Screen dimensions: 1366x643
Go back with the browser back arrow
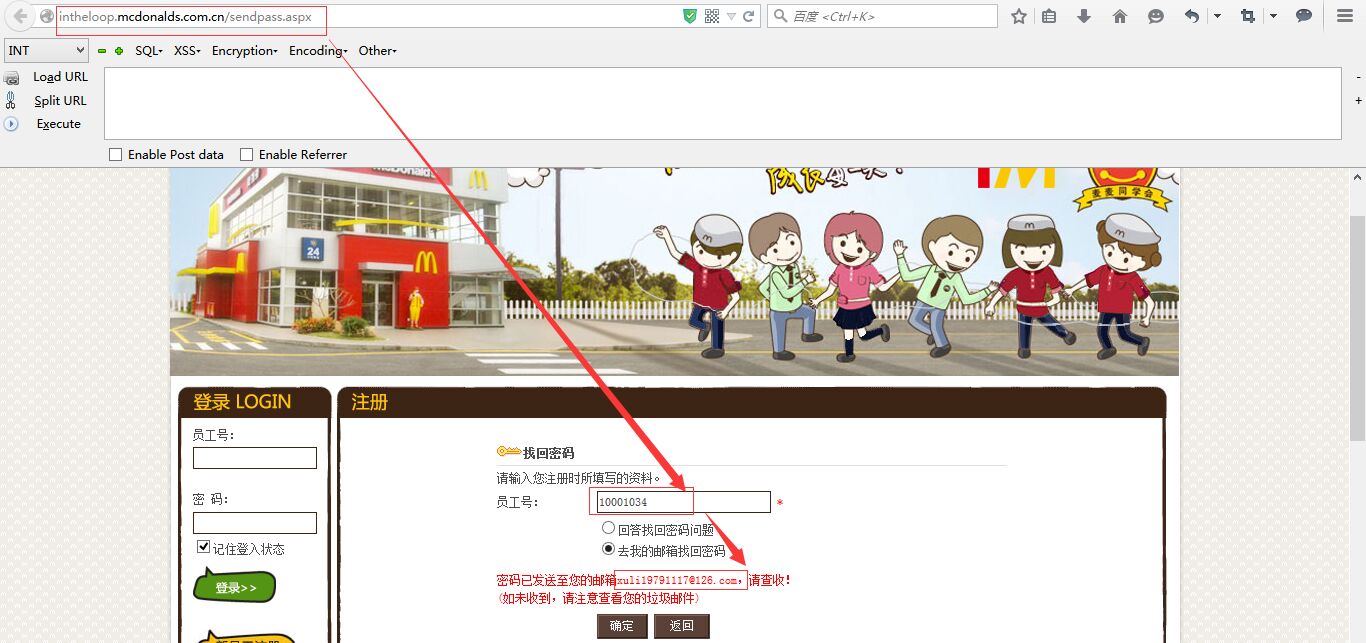pyautogui.click(x=20, y=16)
